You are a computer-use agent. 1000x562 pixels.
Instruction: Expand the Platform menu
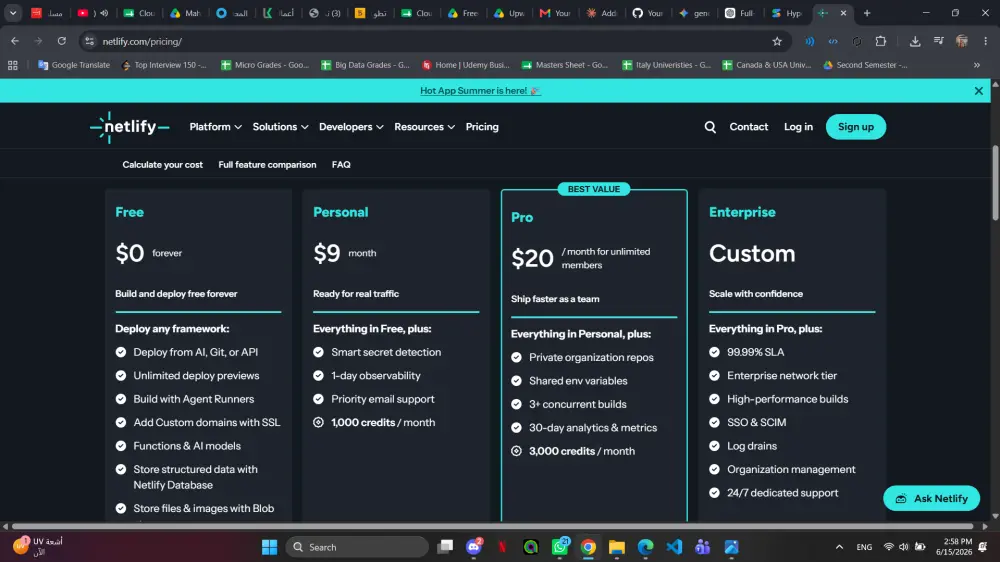tap(216, 127)
